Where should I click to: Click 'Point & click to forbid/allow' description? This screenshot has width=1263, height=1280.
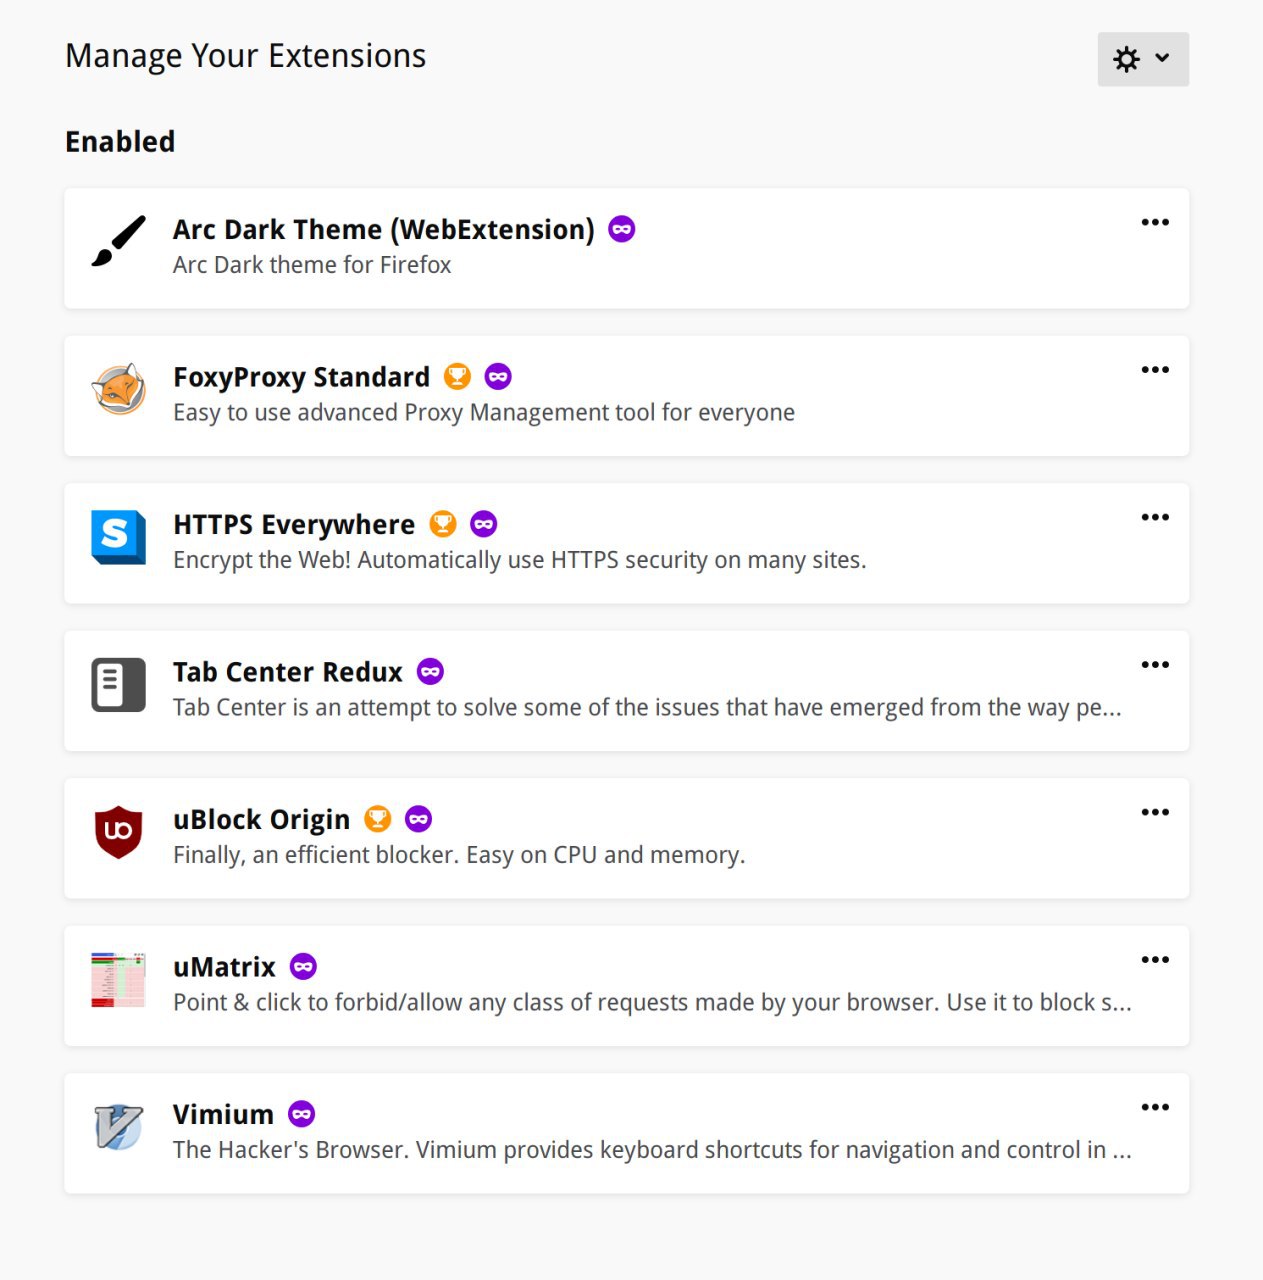click(652, 1003)
